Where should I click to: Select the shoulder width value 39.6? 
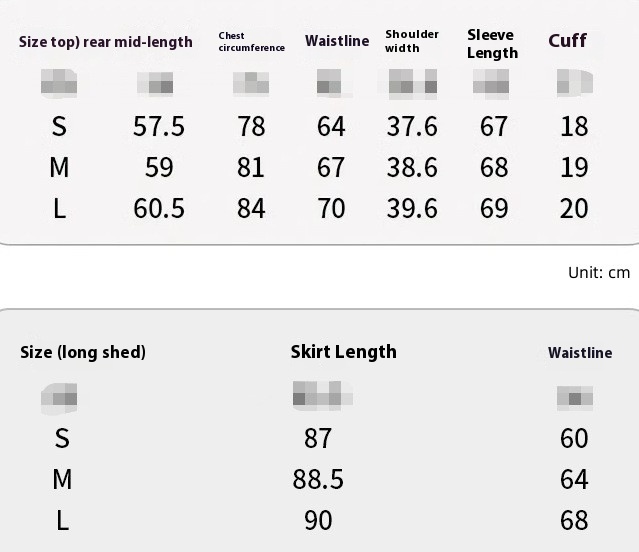[x=412, y=208]
